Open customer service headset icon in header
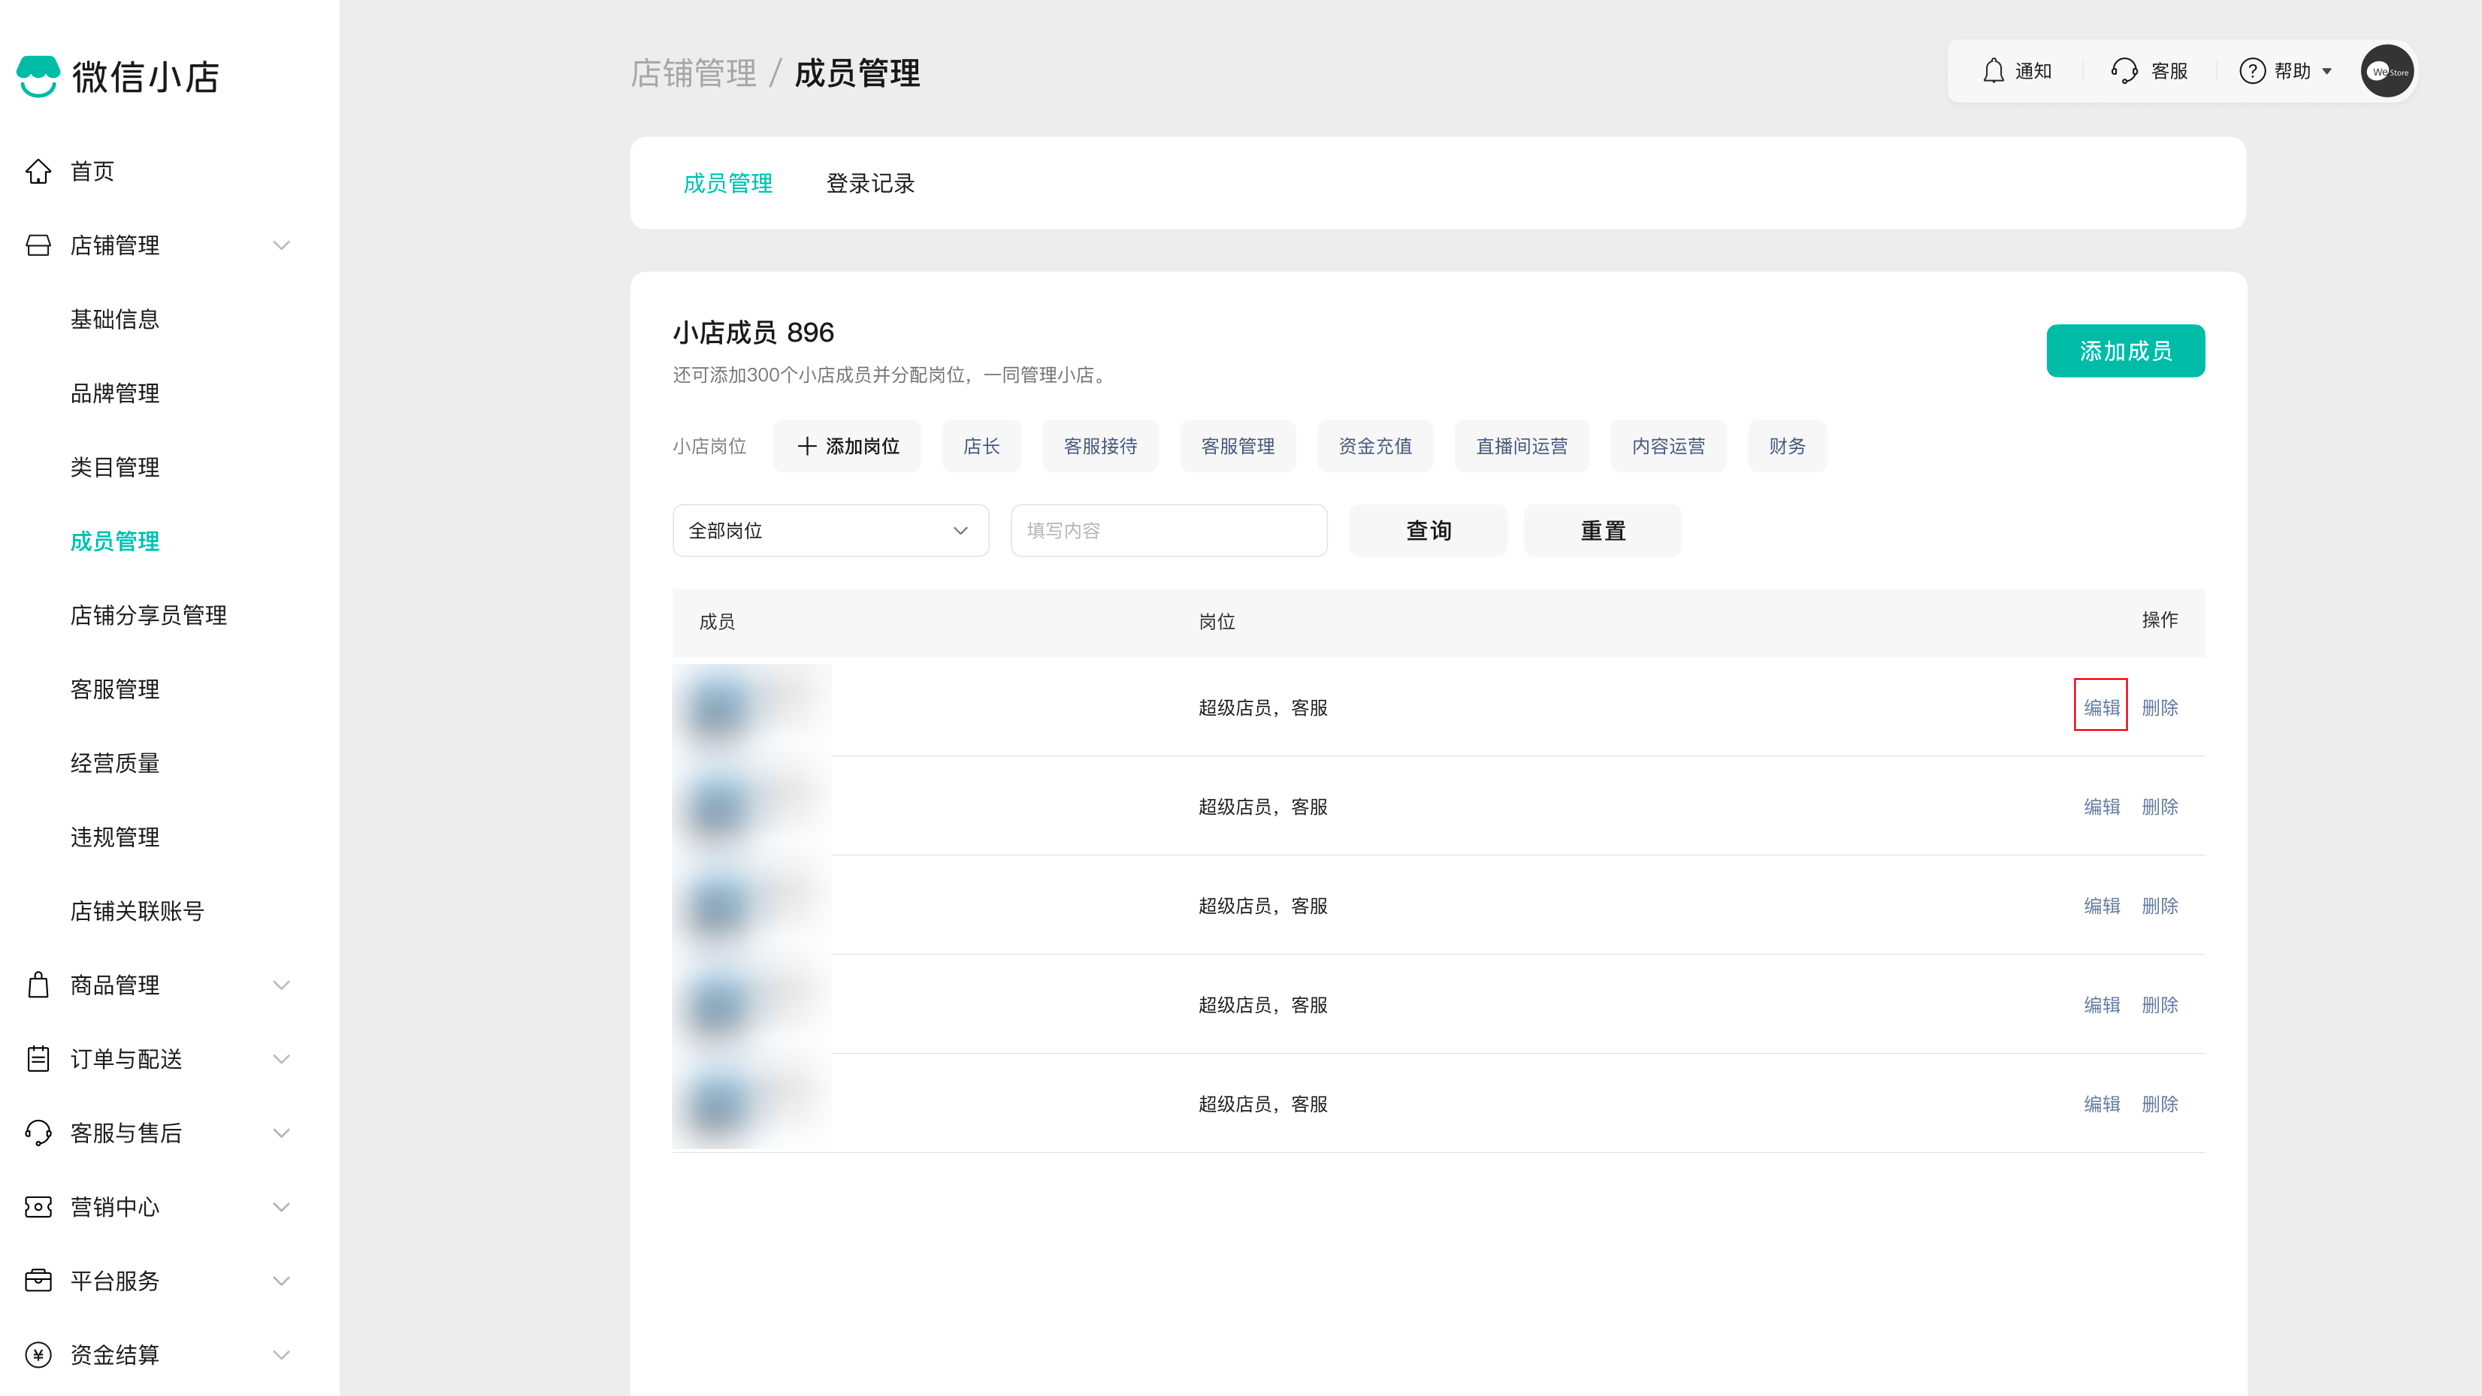The height and width of the screenshot is (1396, 2482). tap(2123, 71)
